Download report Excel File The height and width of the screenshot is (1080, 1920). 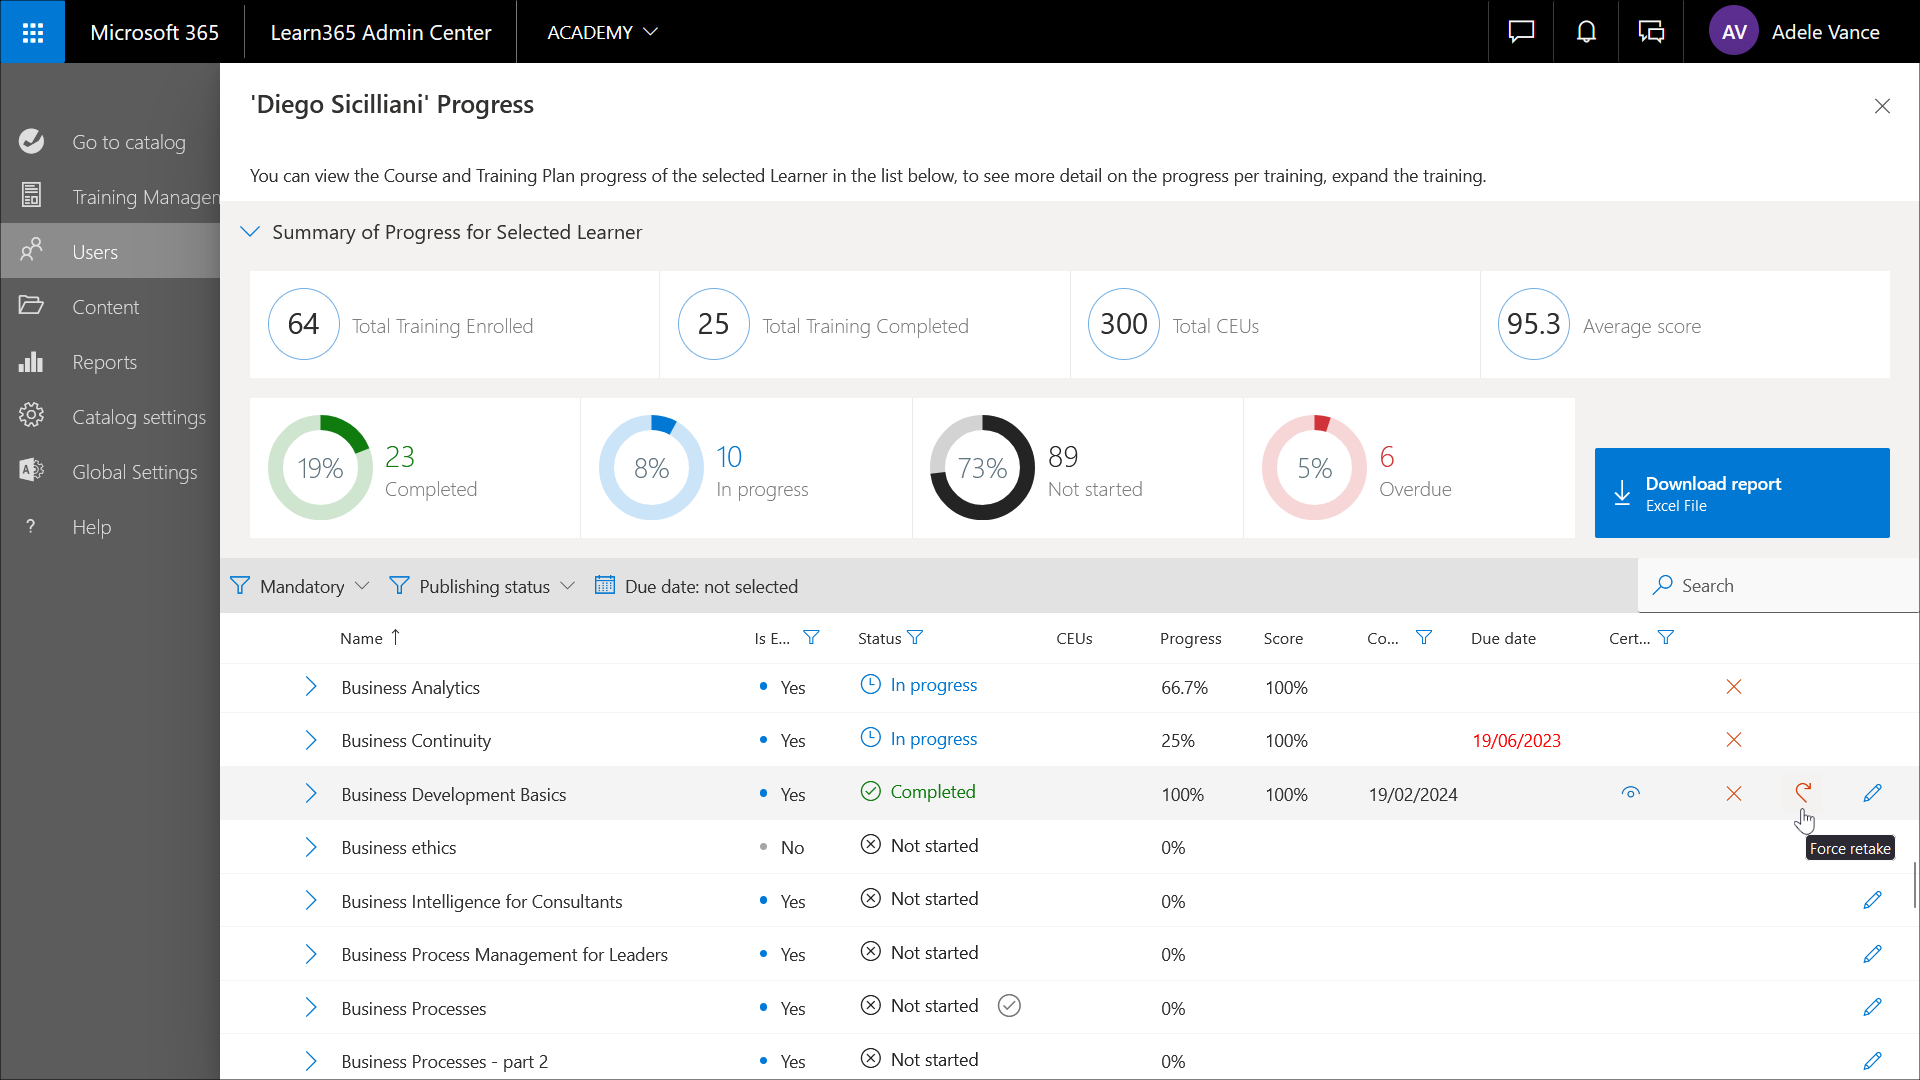1741,493
